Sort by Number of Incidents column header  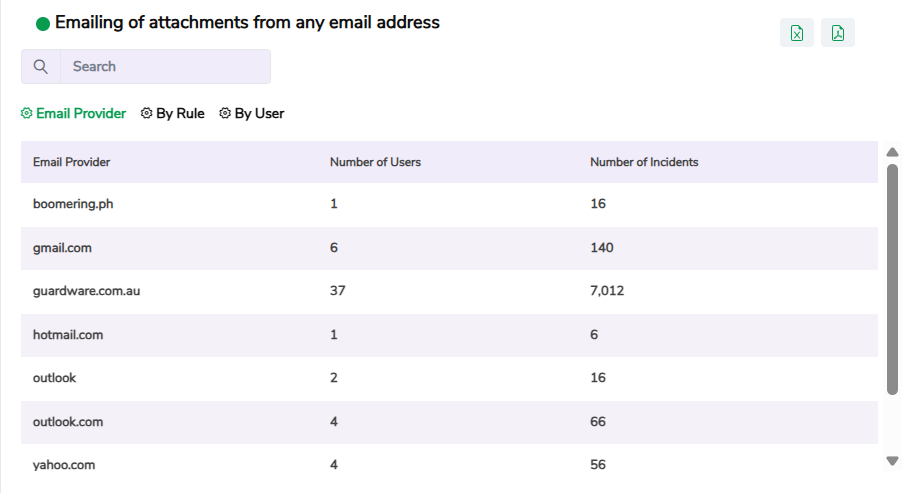click(x=644, y=162)
